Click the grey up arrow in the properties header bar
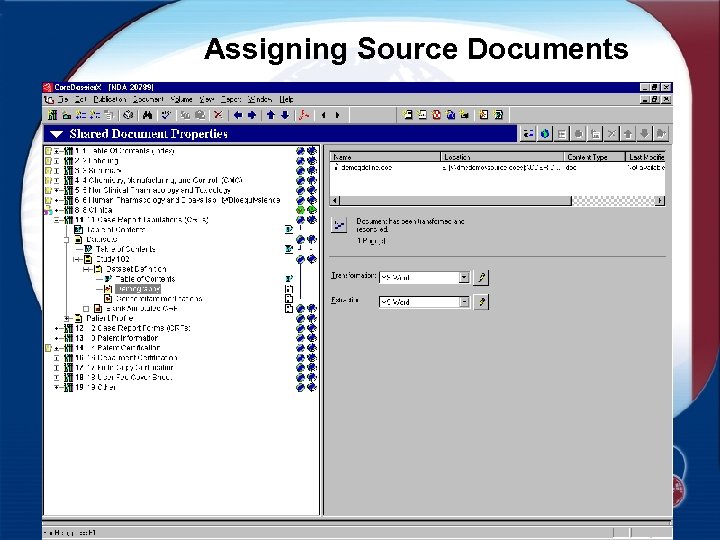 628,134
